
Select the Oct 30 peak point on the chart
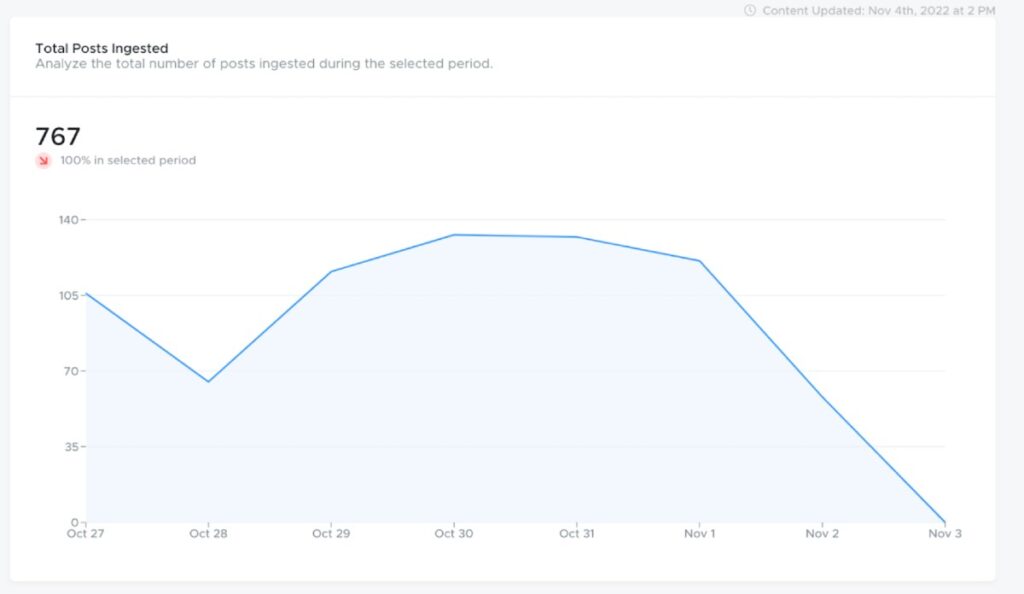point(454,235)
